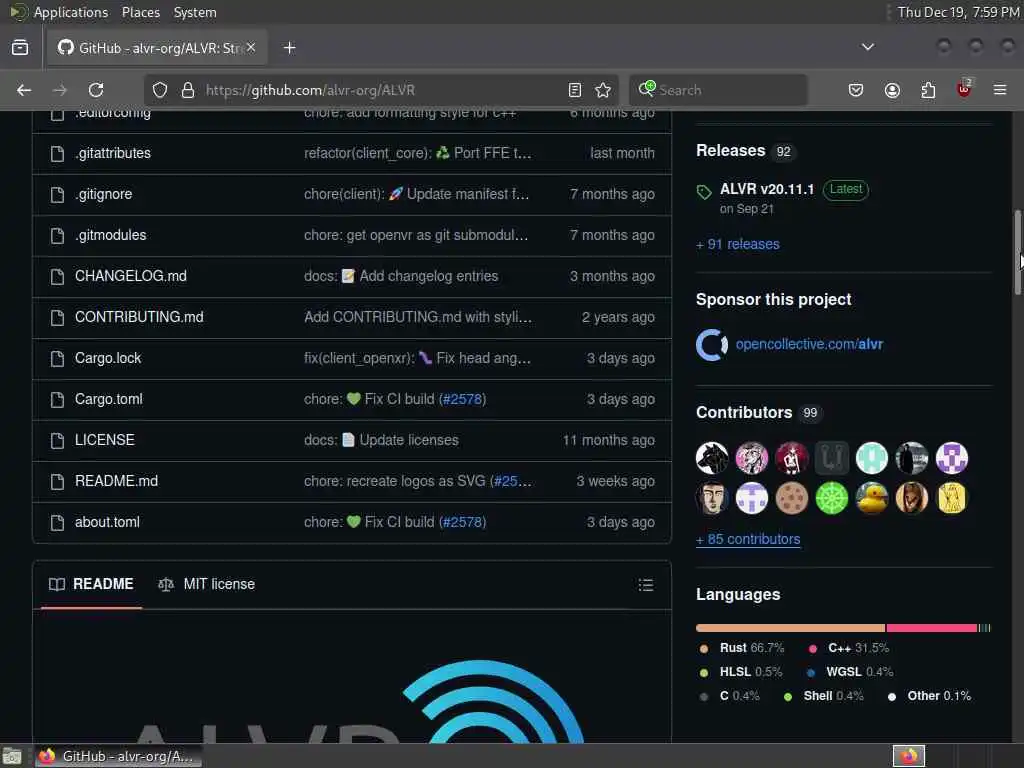Open the Applications menu
Screen dimensions: 1024x768
[71, 12]
